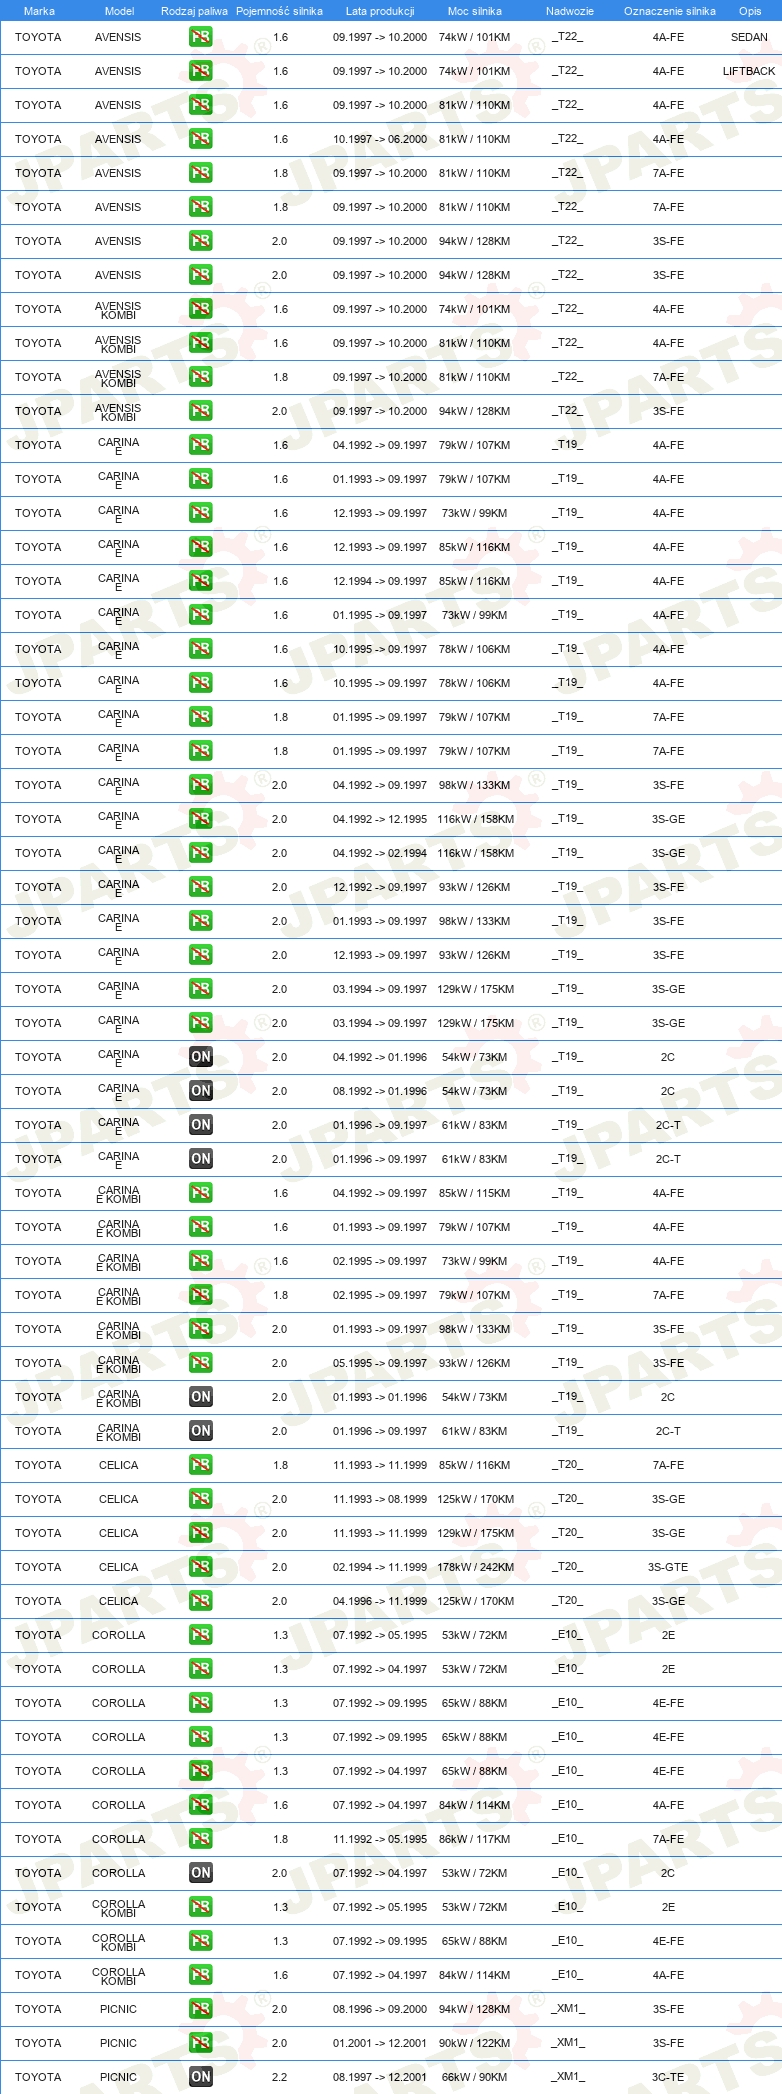Click the Nadwozie column header

(570, 11)
